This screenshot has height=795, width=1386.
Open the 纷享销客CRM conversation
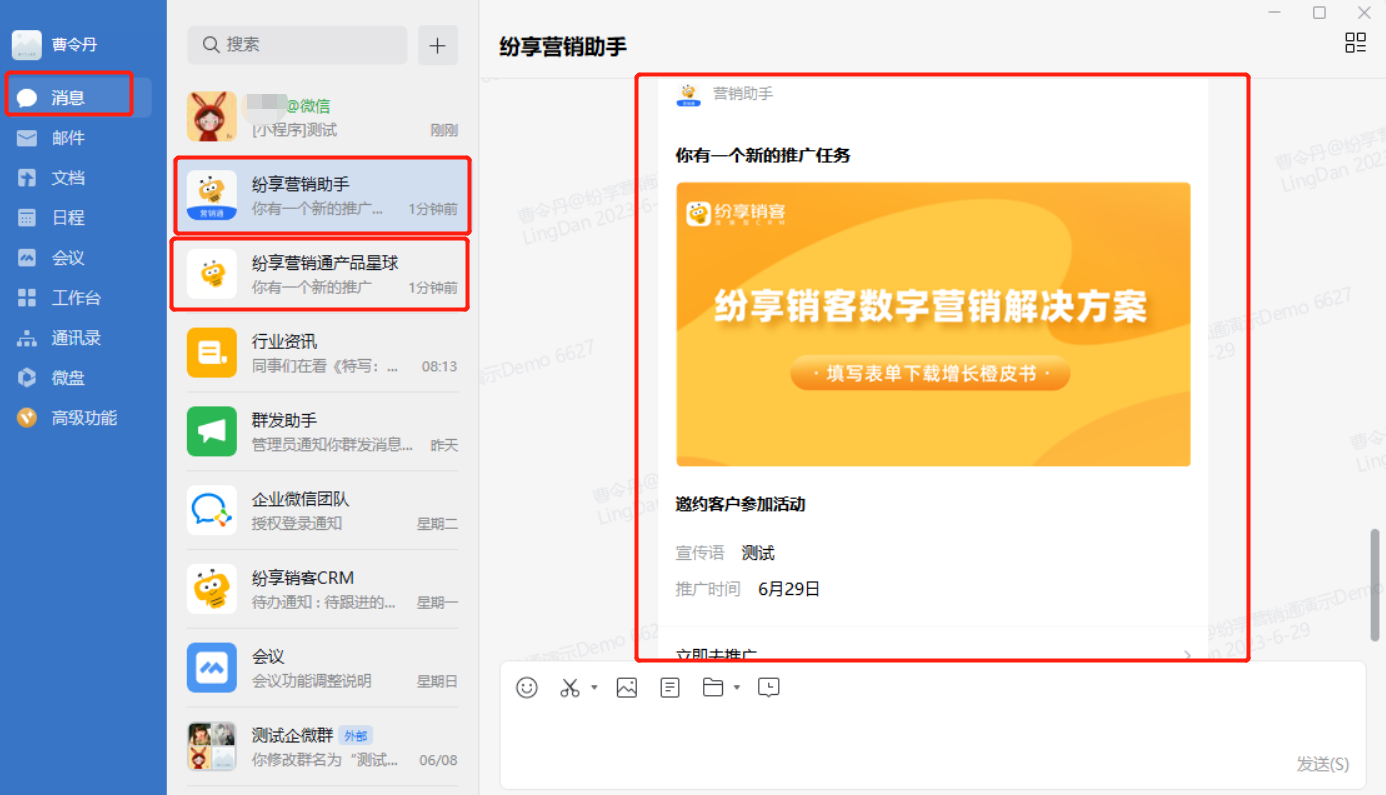tap(323, 589)
